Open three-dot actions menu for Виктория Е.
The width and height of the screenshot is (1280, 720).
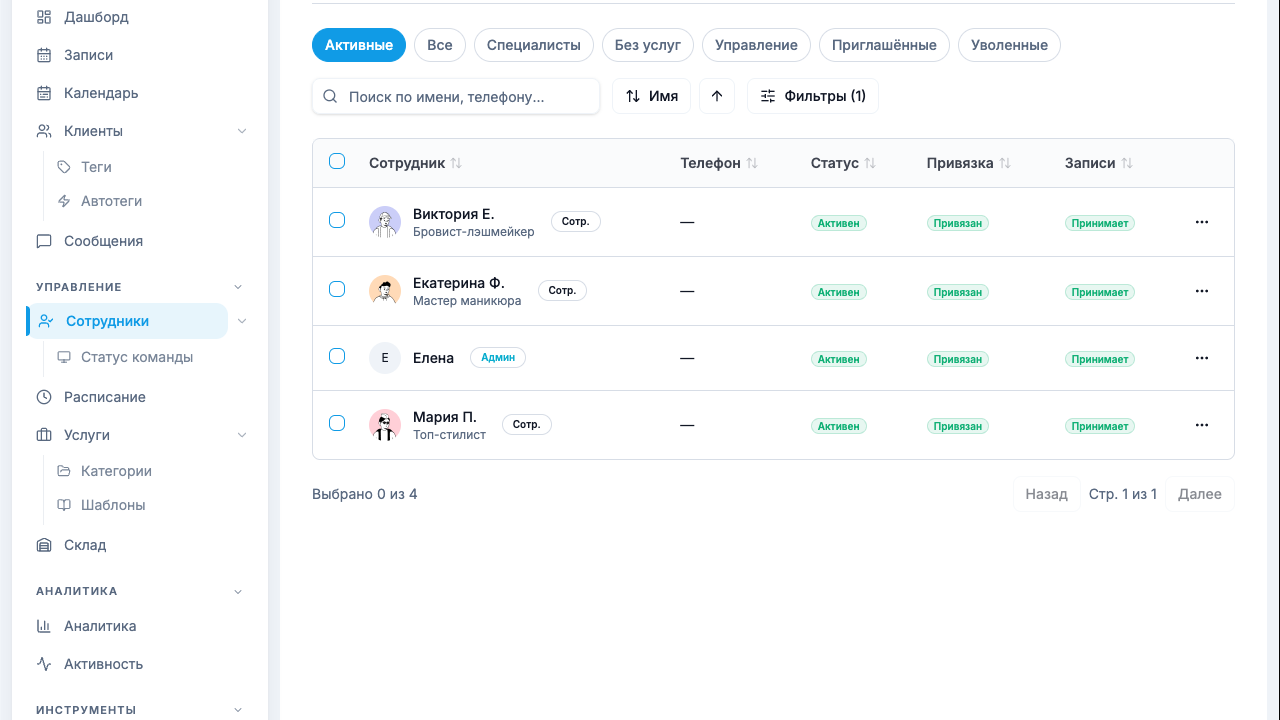(x=1202, y=222)
